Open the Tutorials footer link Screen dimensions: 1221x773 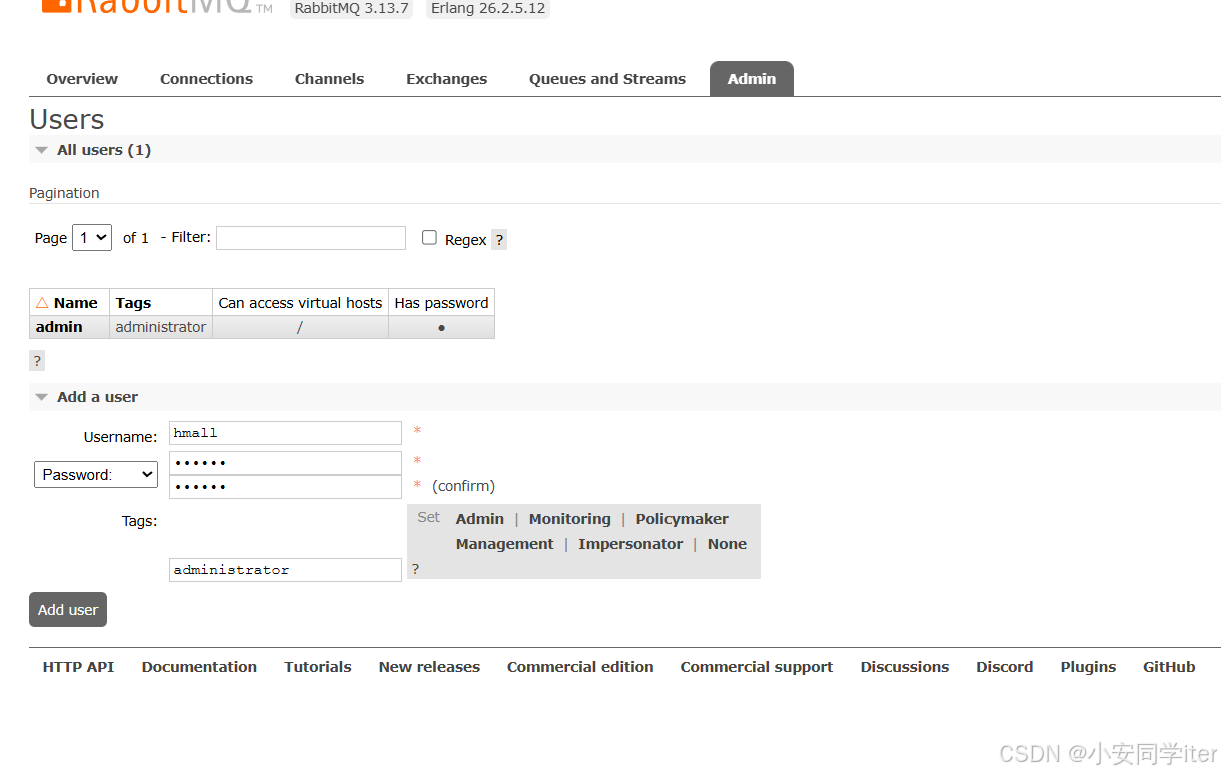point(318,667)
